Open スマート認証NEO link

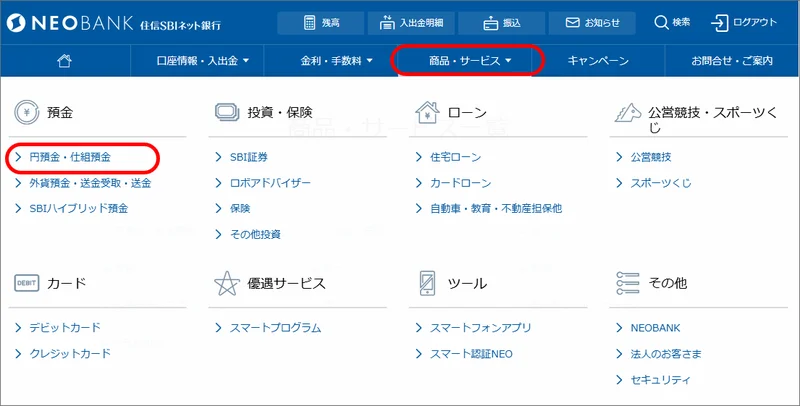pos(471,353)
